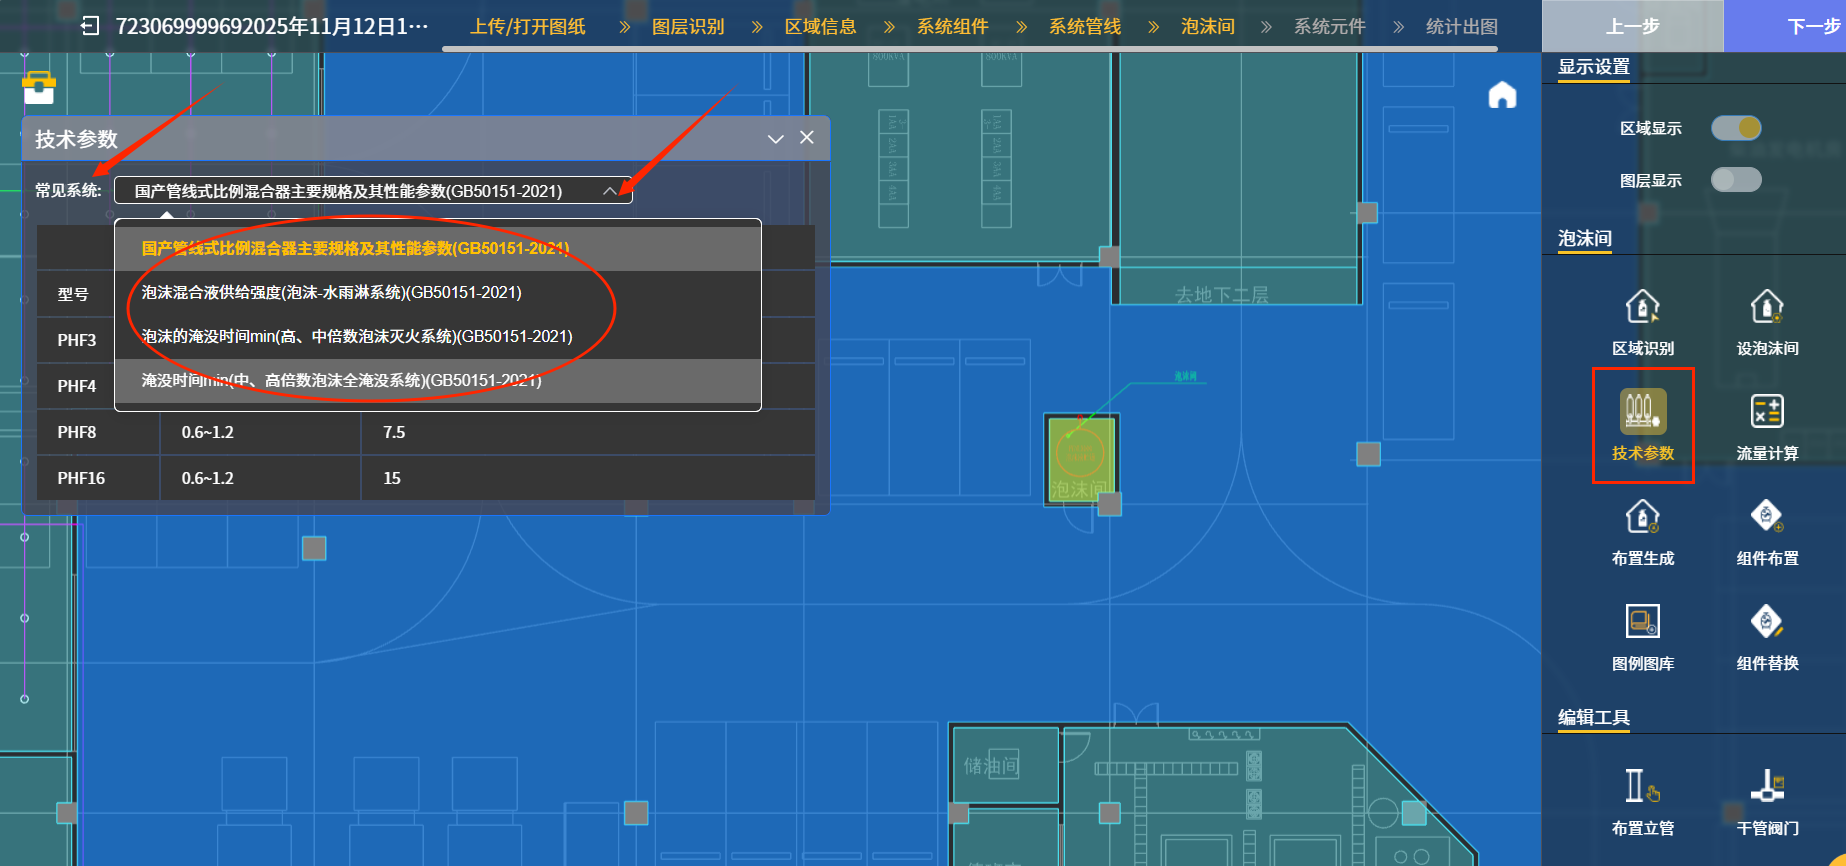This screenshot has height=866, width=1846.
Task: Click the 干管阀门 tool icon
Action: coord(1766,787)
